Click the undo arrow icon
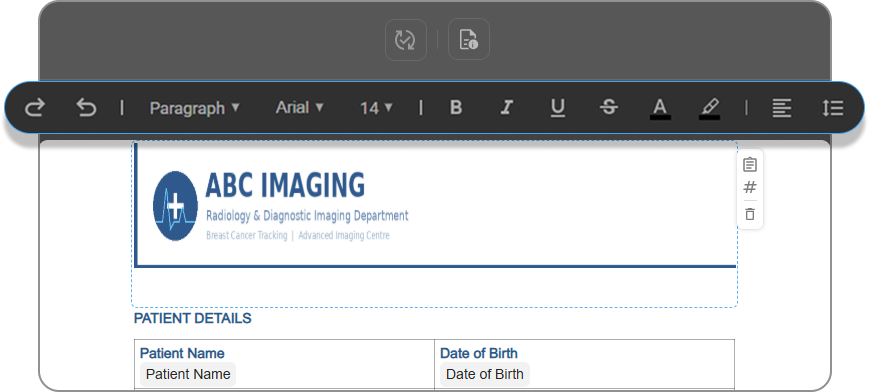The height and width of the screenshot is (392, 869). tap(86, 108)
